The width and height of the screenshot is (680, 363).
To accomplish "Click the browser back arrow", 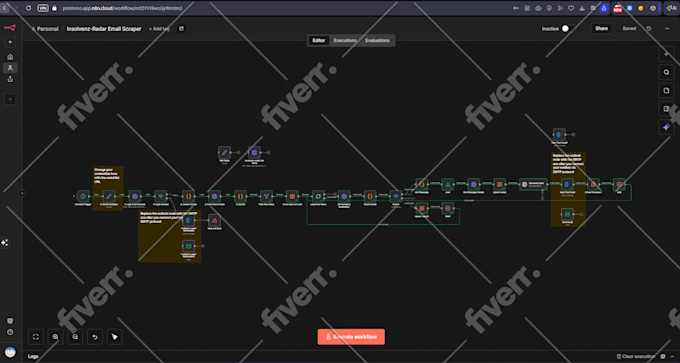I will pyautogui.click(x=5, y=8).
